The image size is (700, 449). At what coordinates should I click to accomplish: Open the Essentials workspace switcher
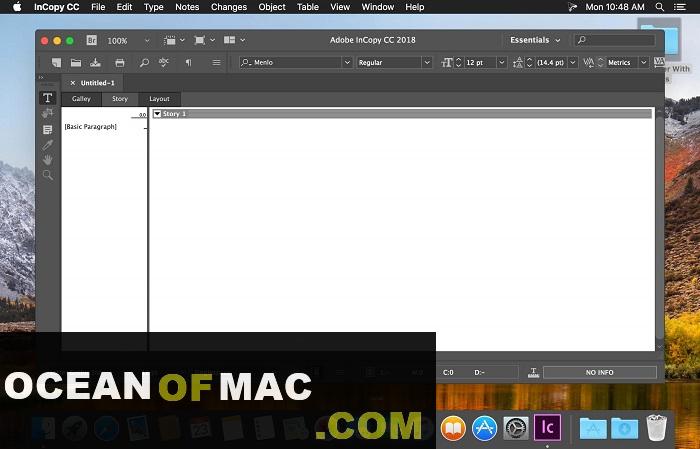click(x=535, y=40)
